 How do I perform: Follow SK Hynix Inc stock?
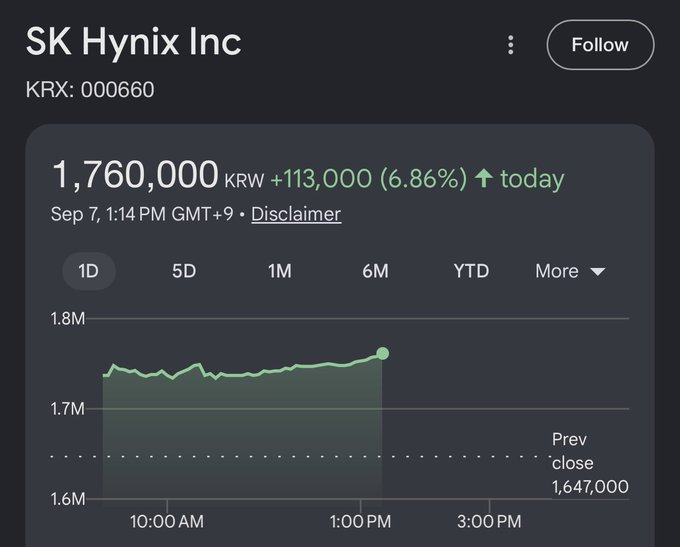[x=600, y=45]
